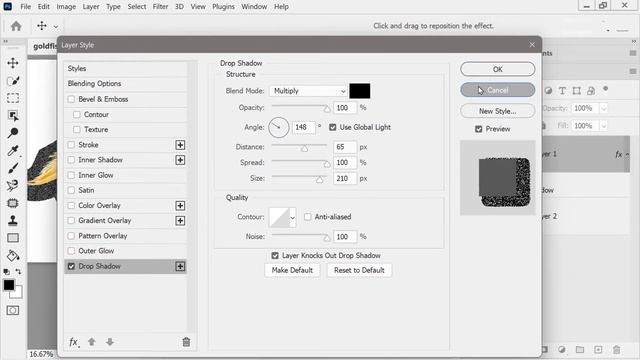This screenshot has height=360, width=640.
Task: Select the Move tool in toolbar
Action: (13, 63)
